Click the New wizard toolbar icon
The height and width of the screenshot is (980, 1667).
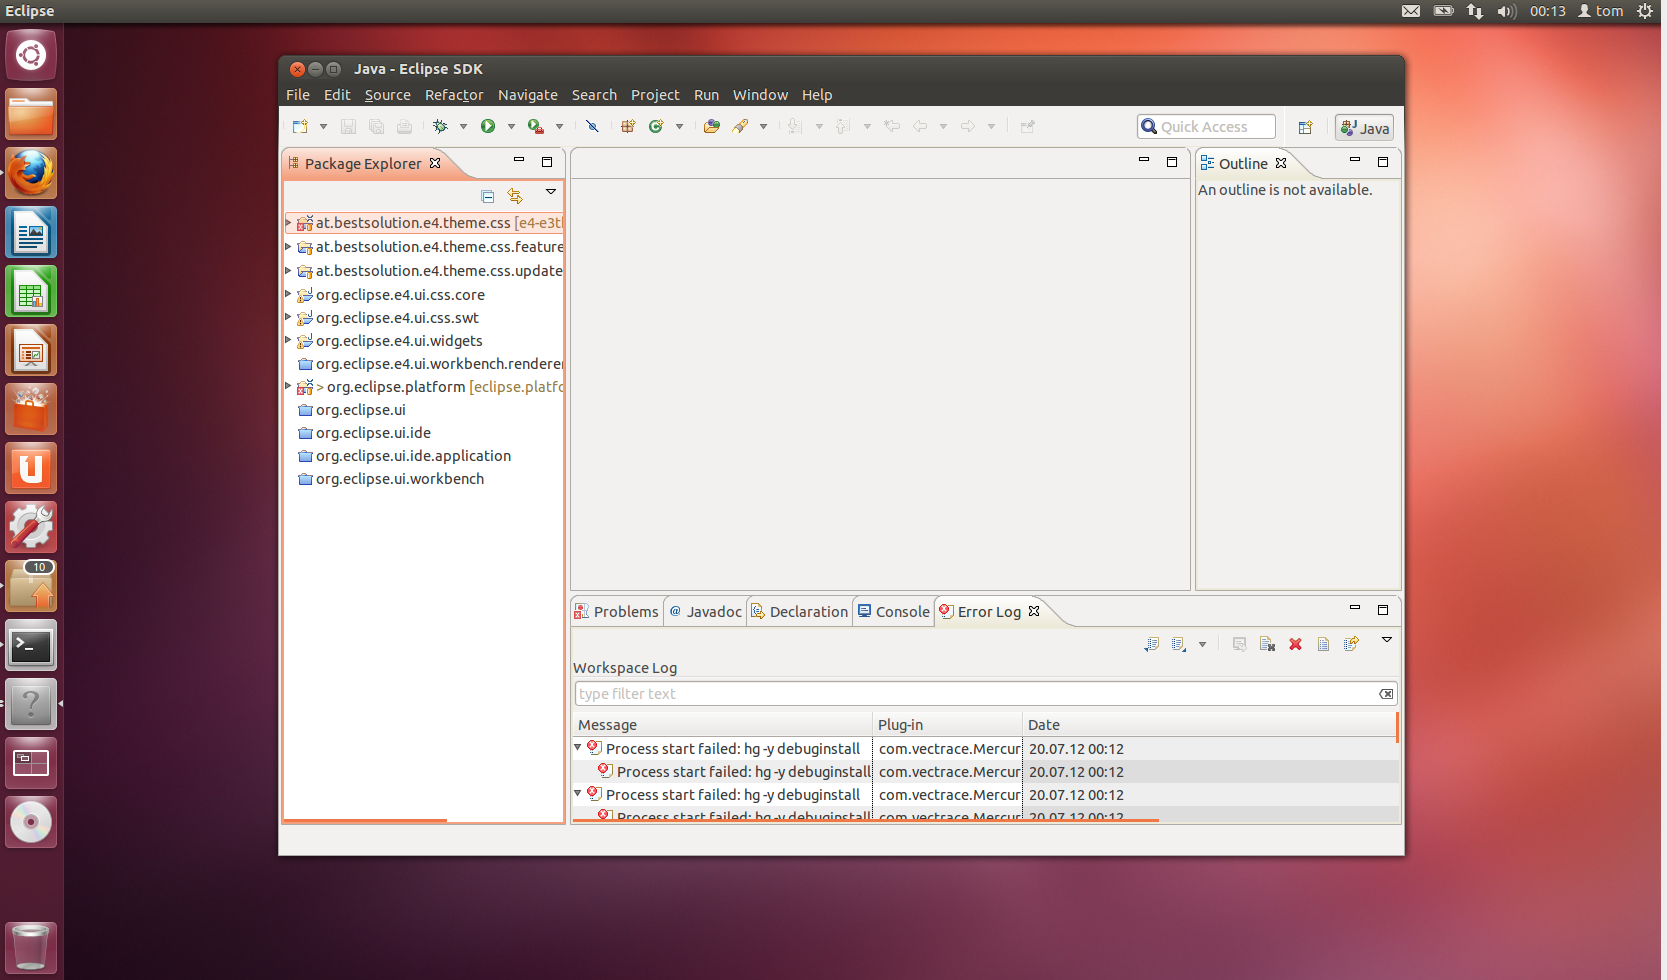(300, 126)
